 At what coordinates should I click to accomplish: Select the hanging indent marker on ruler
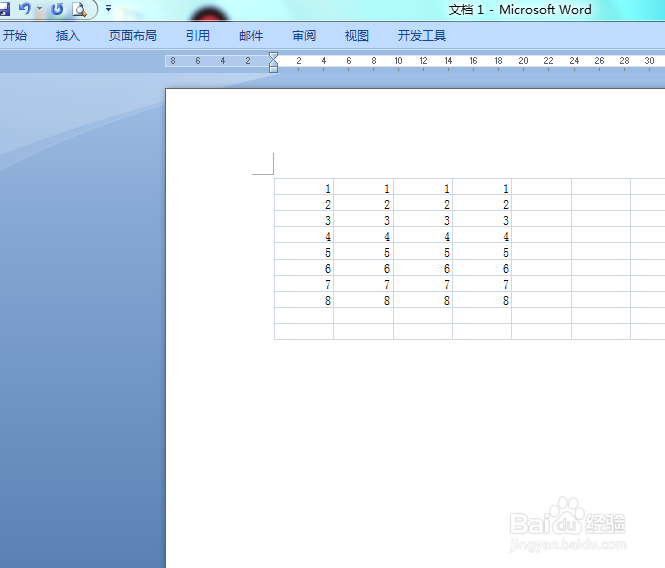coord(274,64)
